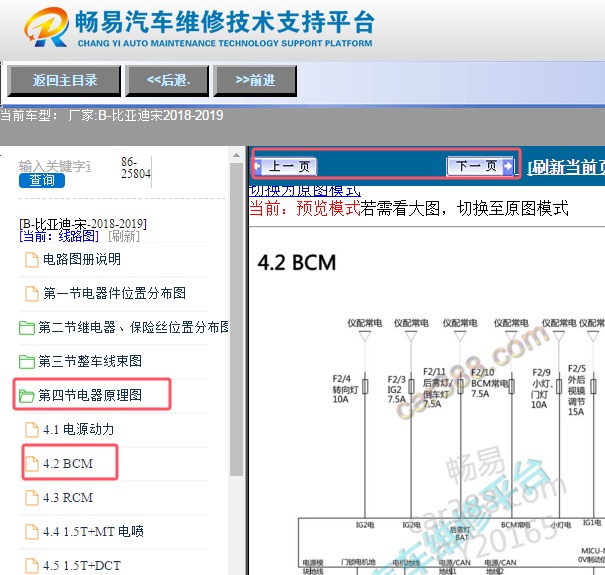Click document icon beside 电路图册说明

point(32,260)
